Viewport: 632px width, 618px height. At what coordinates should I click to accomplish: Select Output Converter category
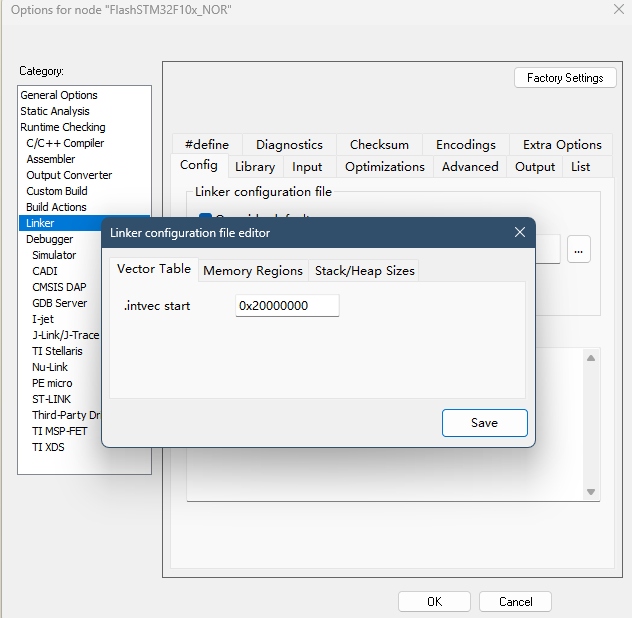69,175
